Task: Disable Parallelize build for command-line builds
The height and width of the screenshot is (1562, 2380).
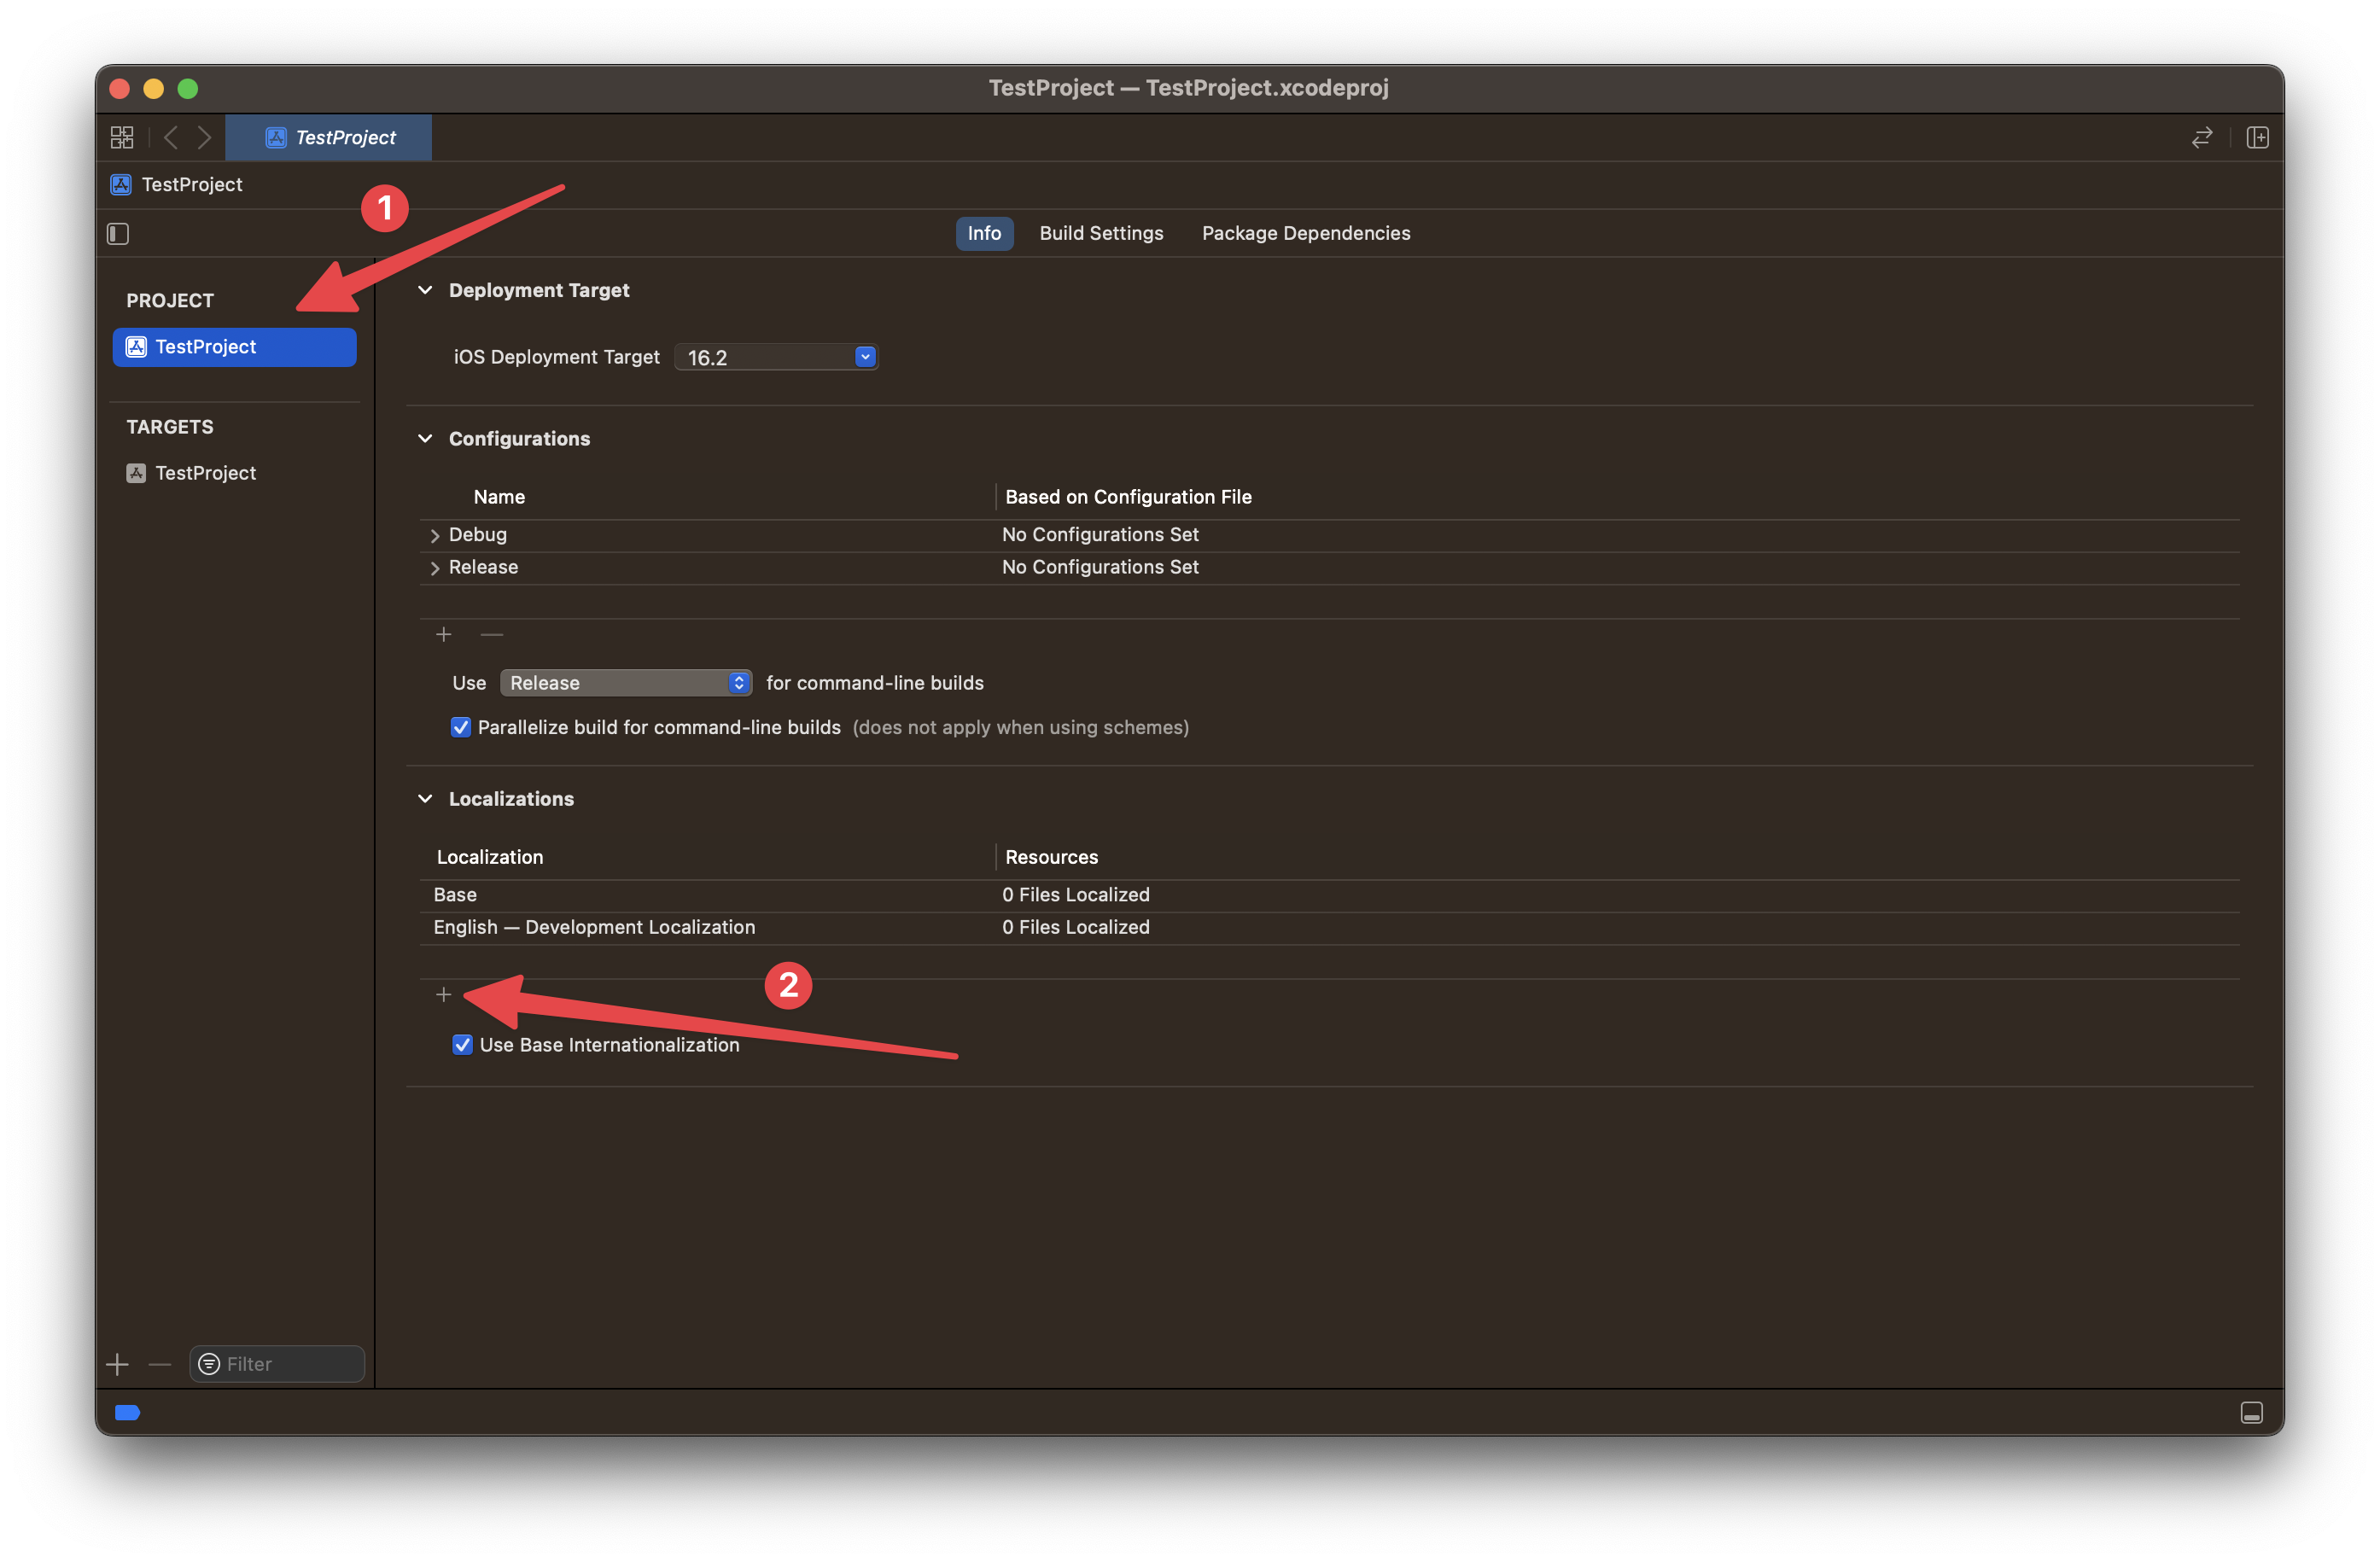Action: 458,726
